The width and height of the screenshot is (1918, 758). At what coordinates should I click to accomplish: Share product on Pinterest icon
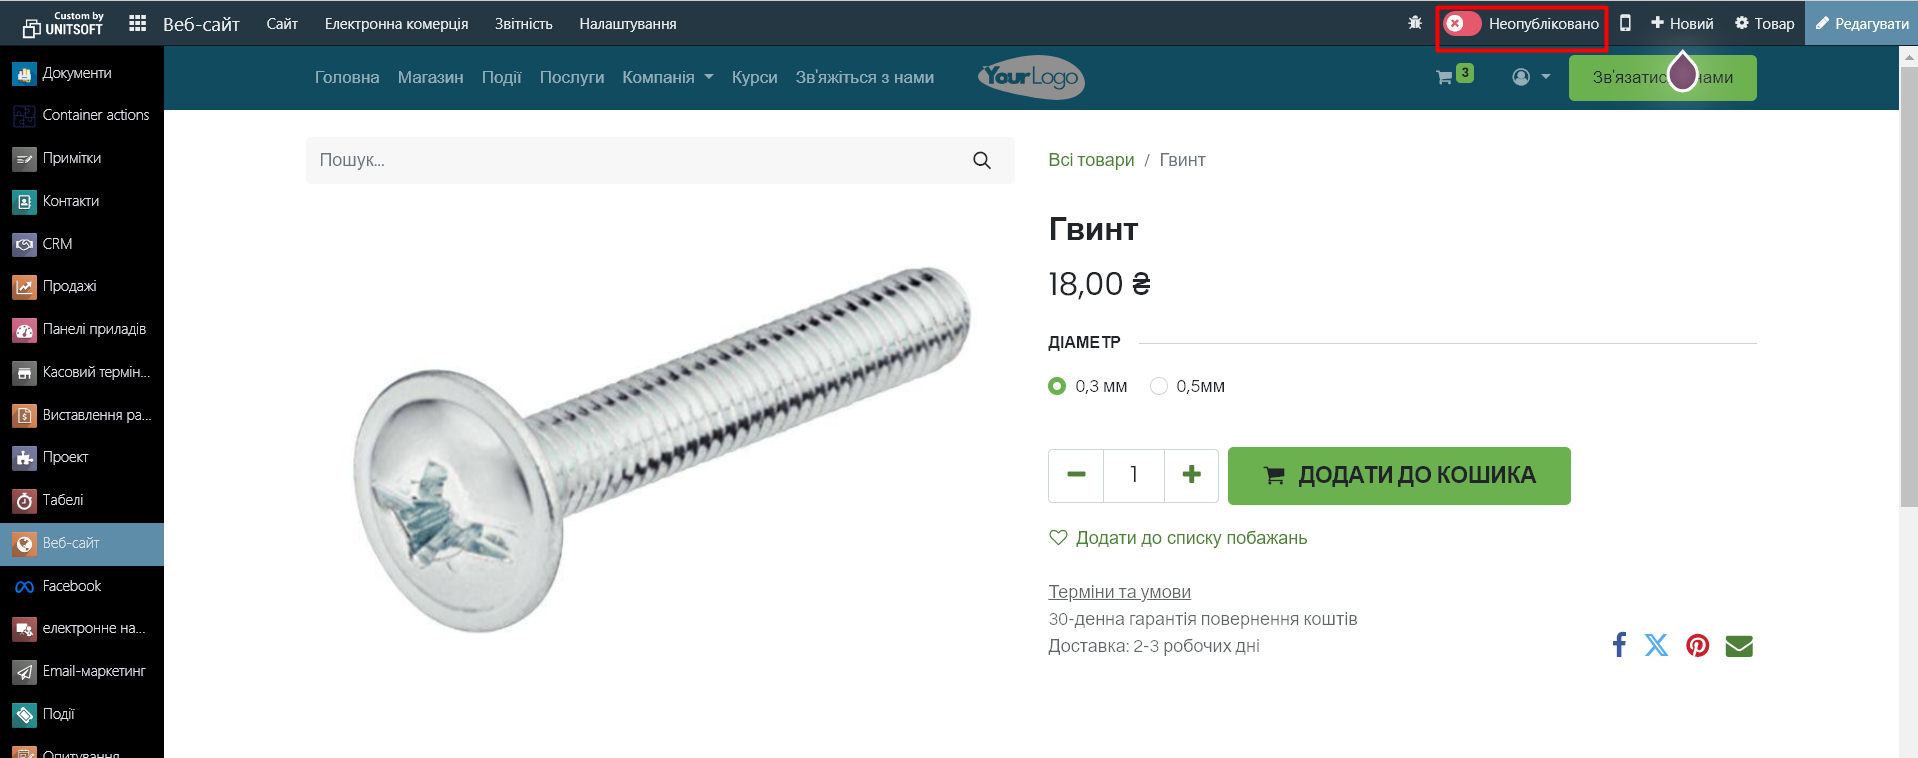tap(1698, 645)
